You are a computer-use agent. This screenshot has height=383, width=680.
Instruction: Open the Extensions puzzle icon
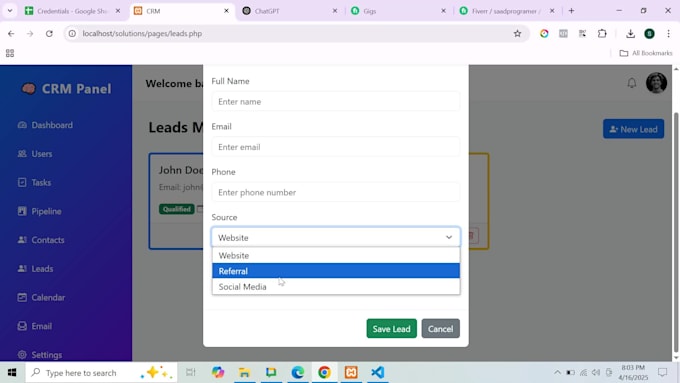point(602,33)
